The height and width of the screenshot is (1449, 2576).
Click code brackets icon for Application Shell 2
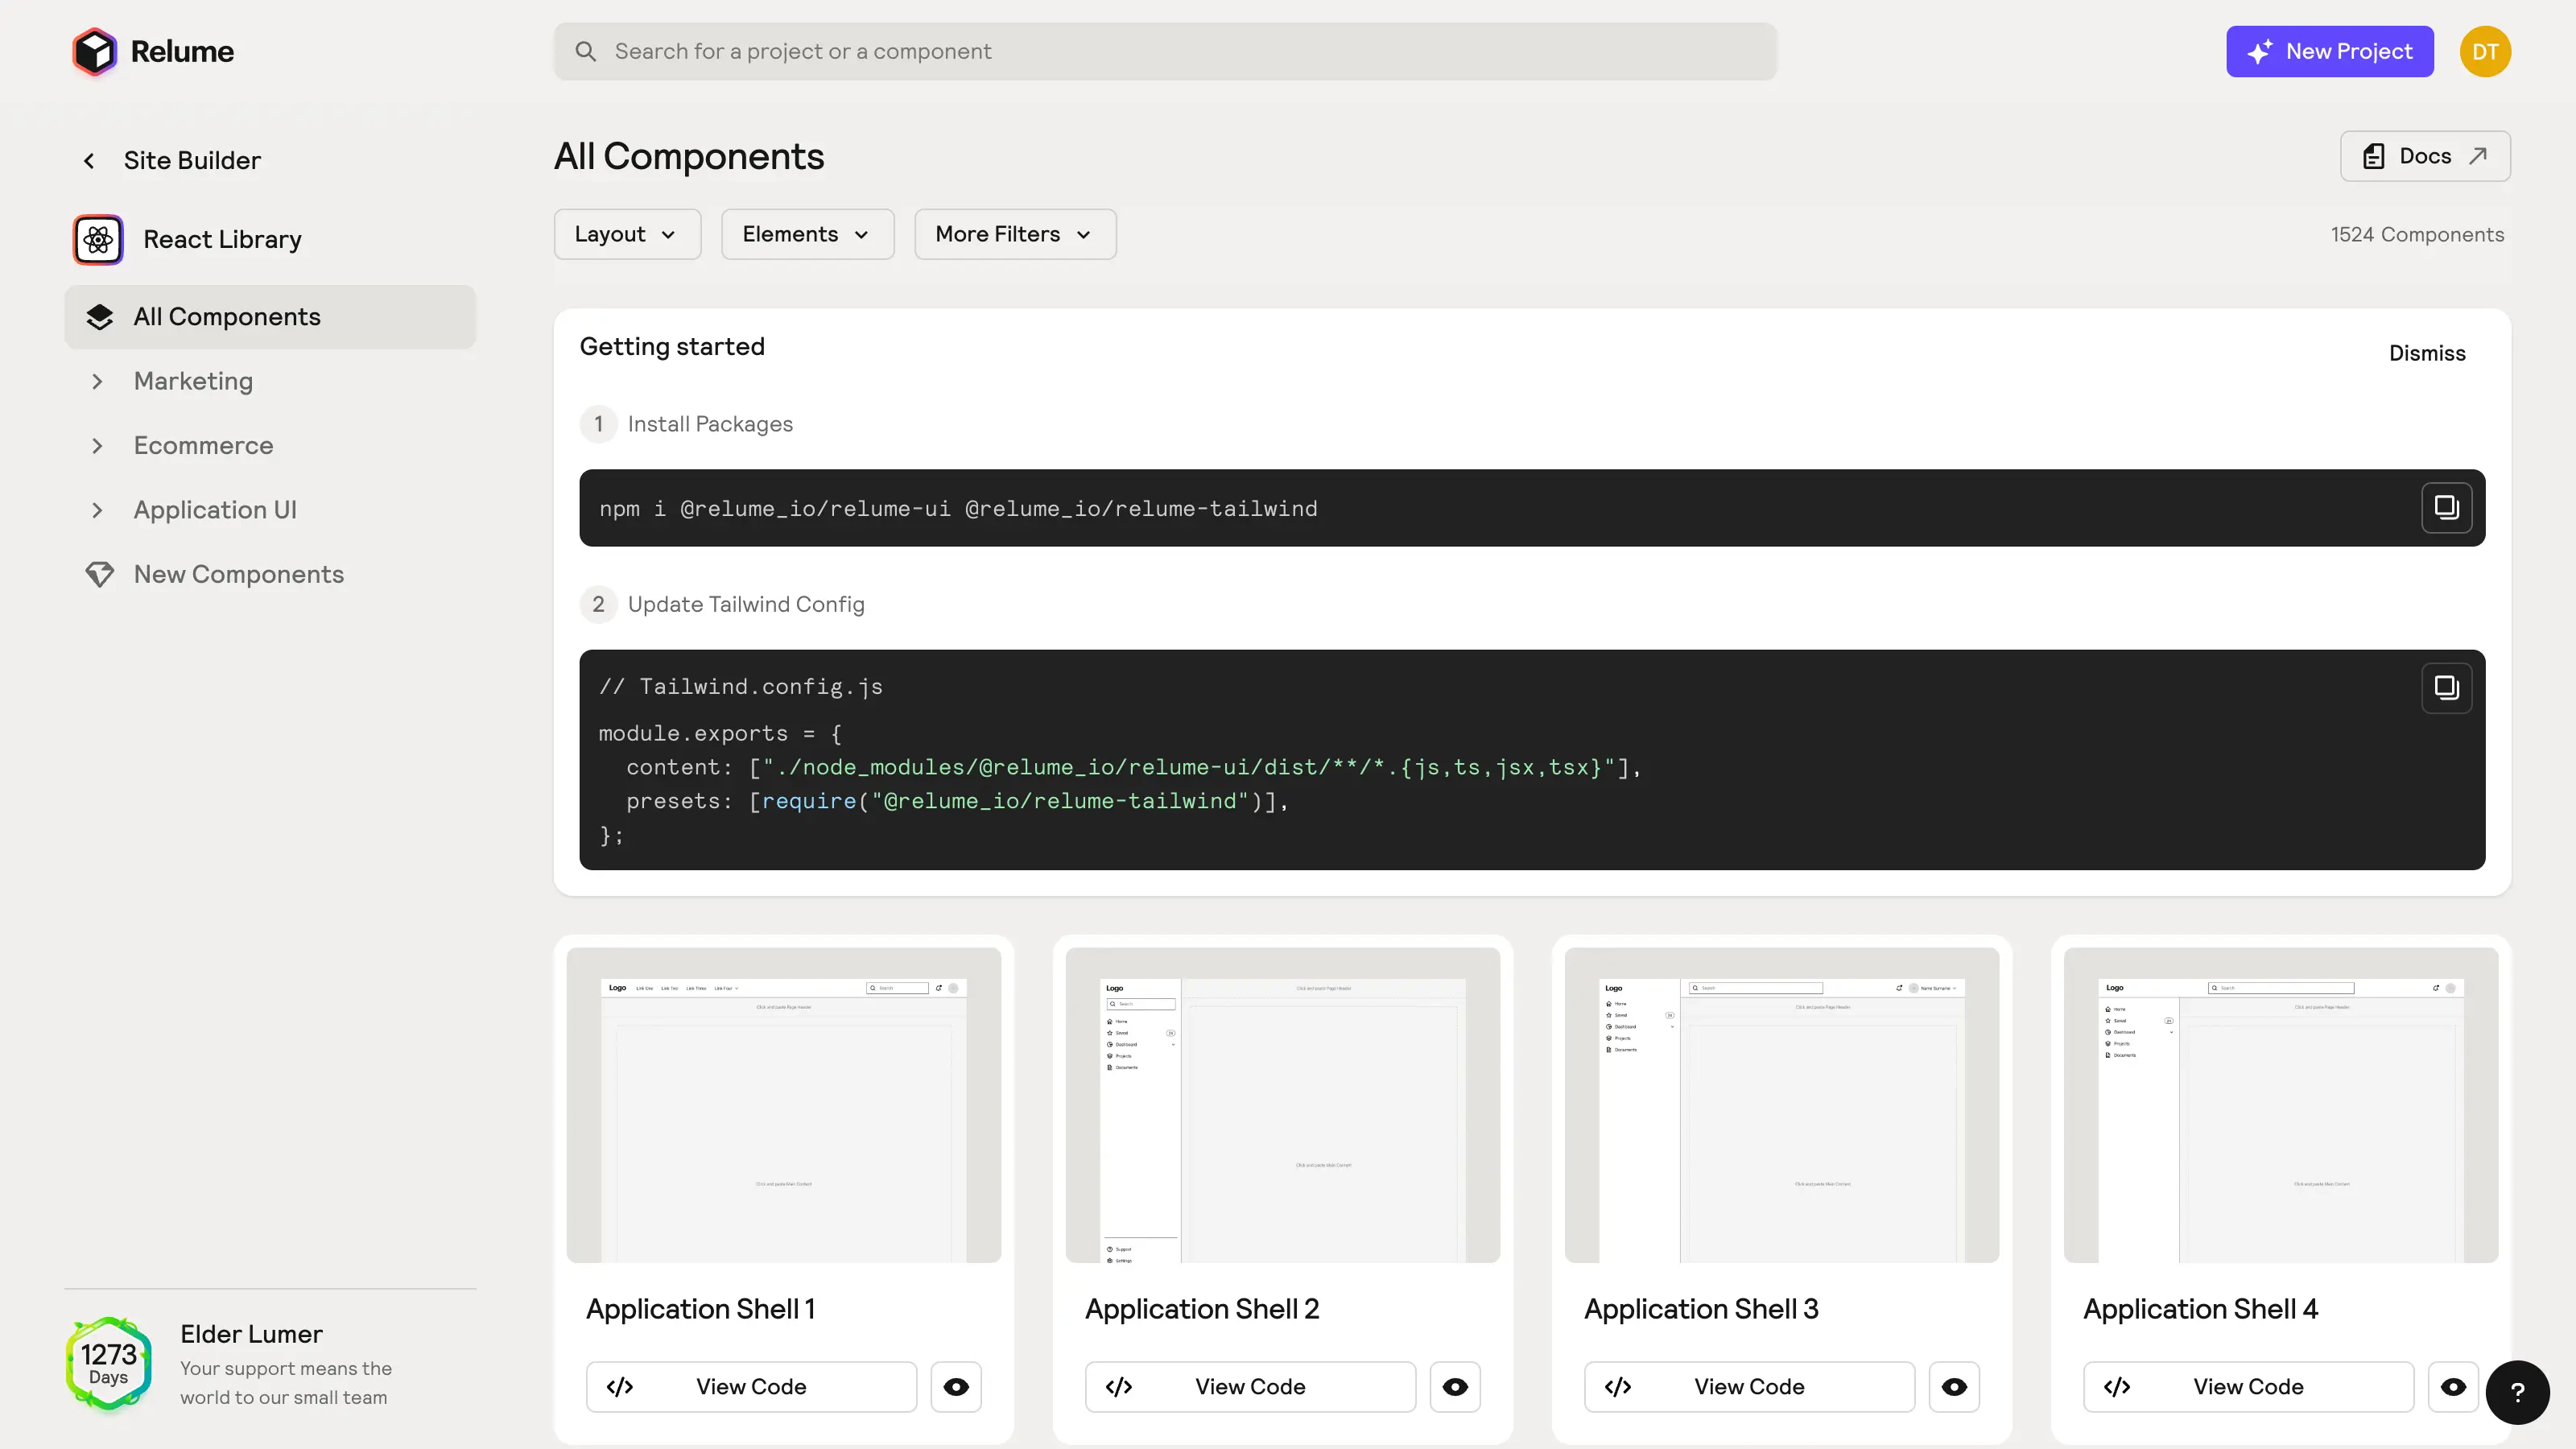point(1119,1386)
